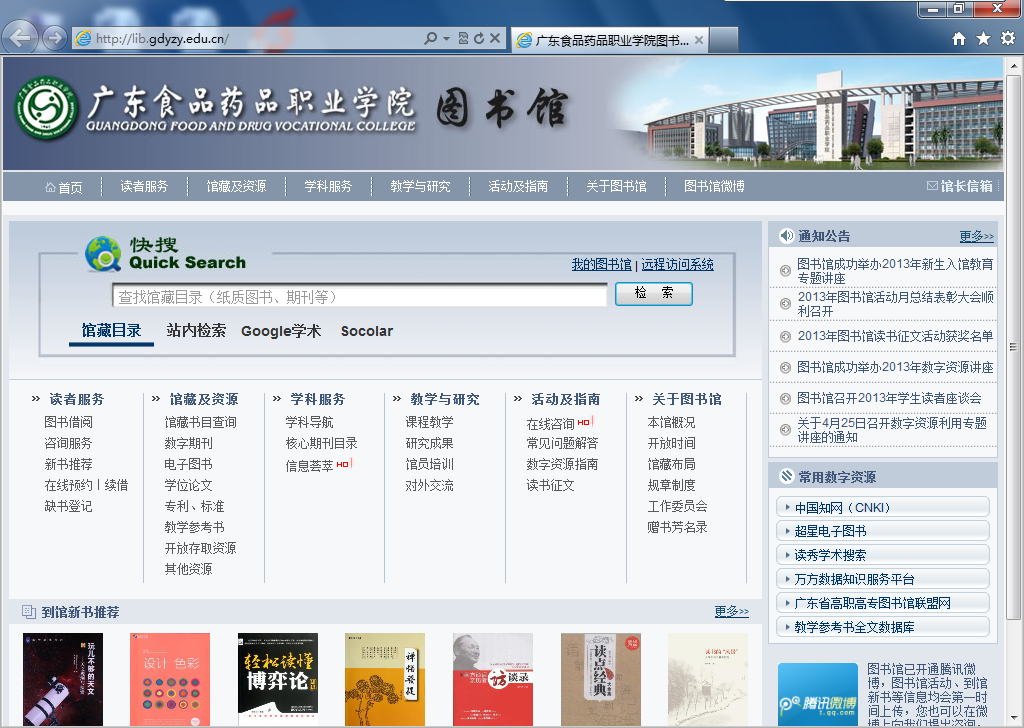Open 读秀学术搜索 resource
Image resolution: width=1024 pixels, height=728 pixels.
(883, 555)
